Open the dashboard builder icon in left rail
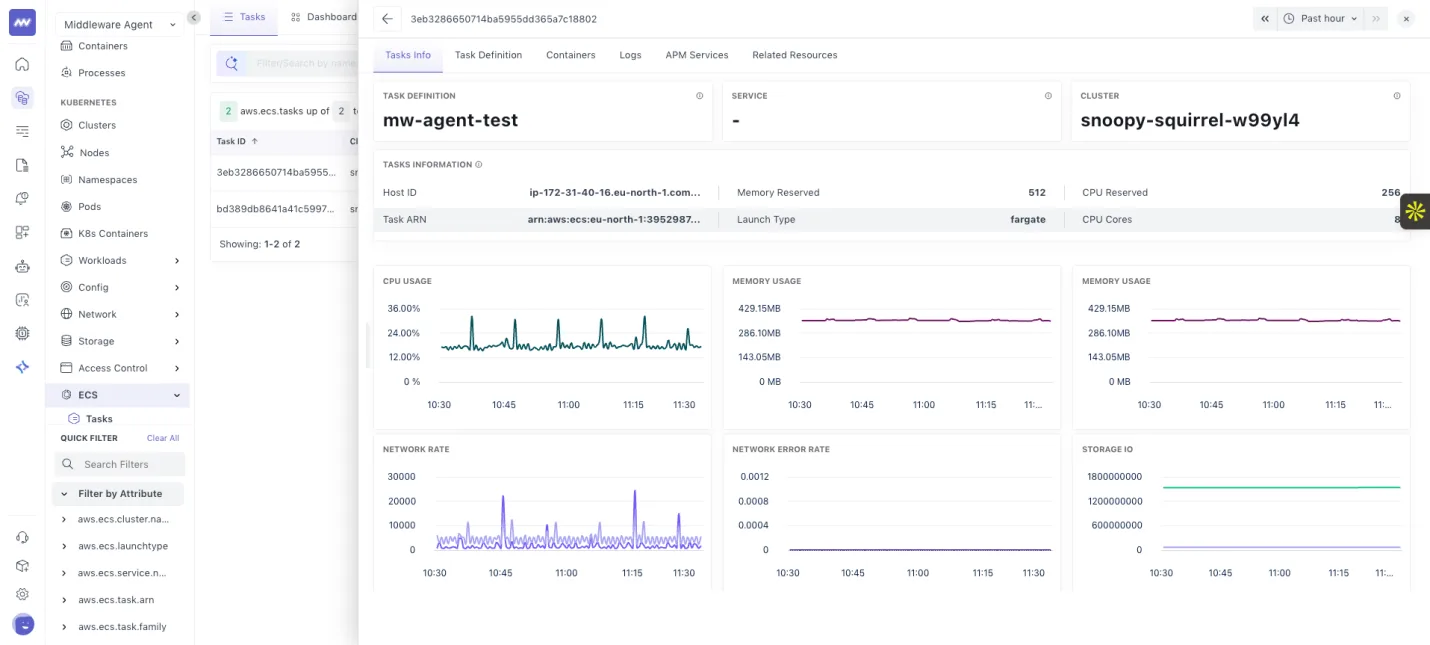The width and height of the screenshot is (1430, 645). click(x=22, y=232)
